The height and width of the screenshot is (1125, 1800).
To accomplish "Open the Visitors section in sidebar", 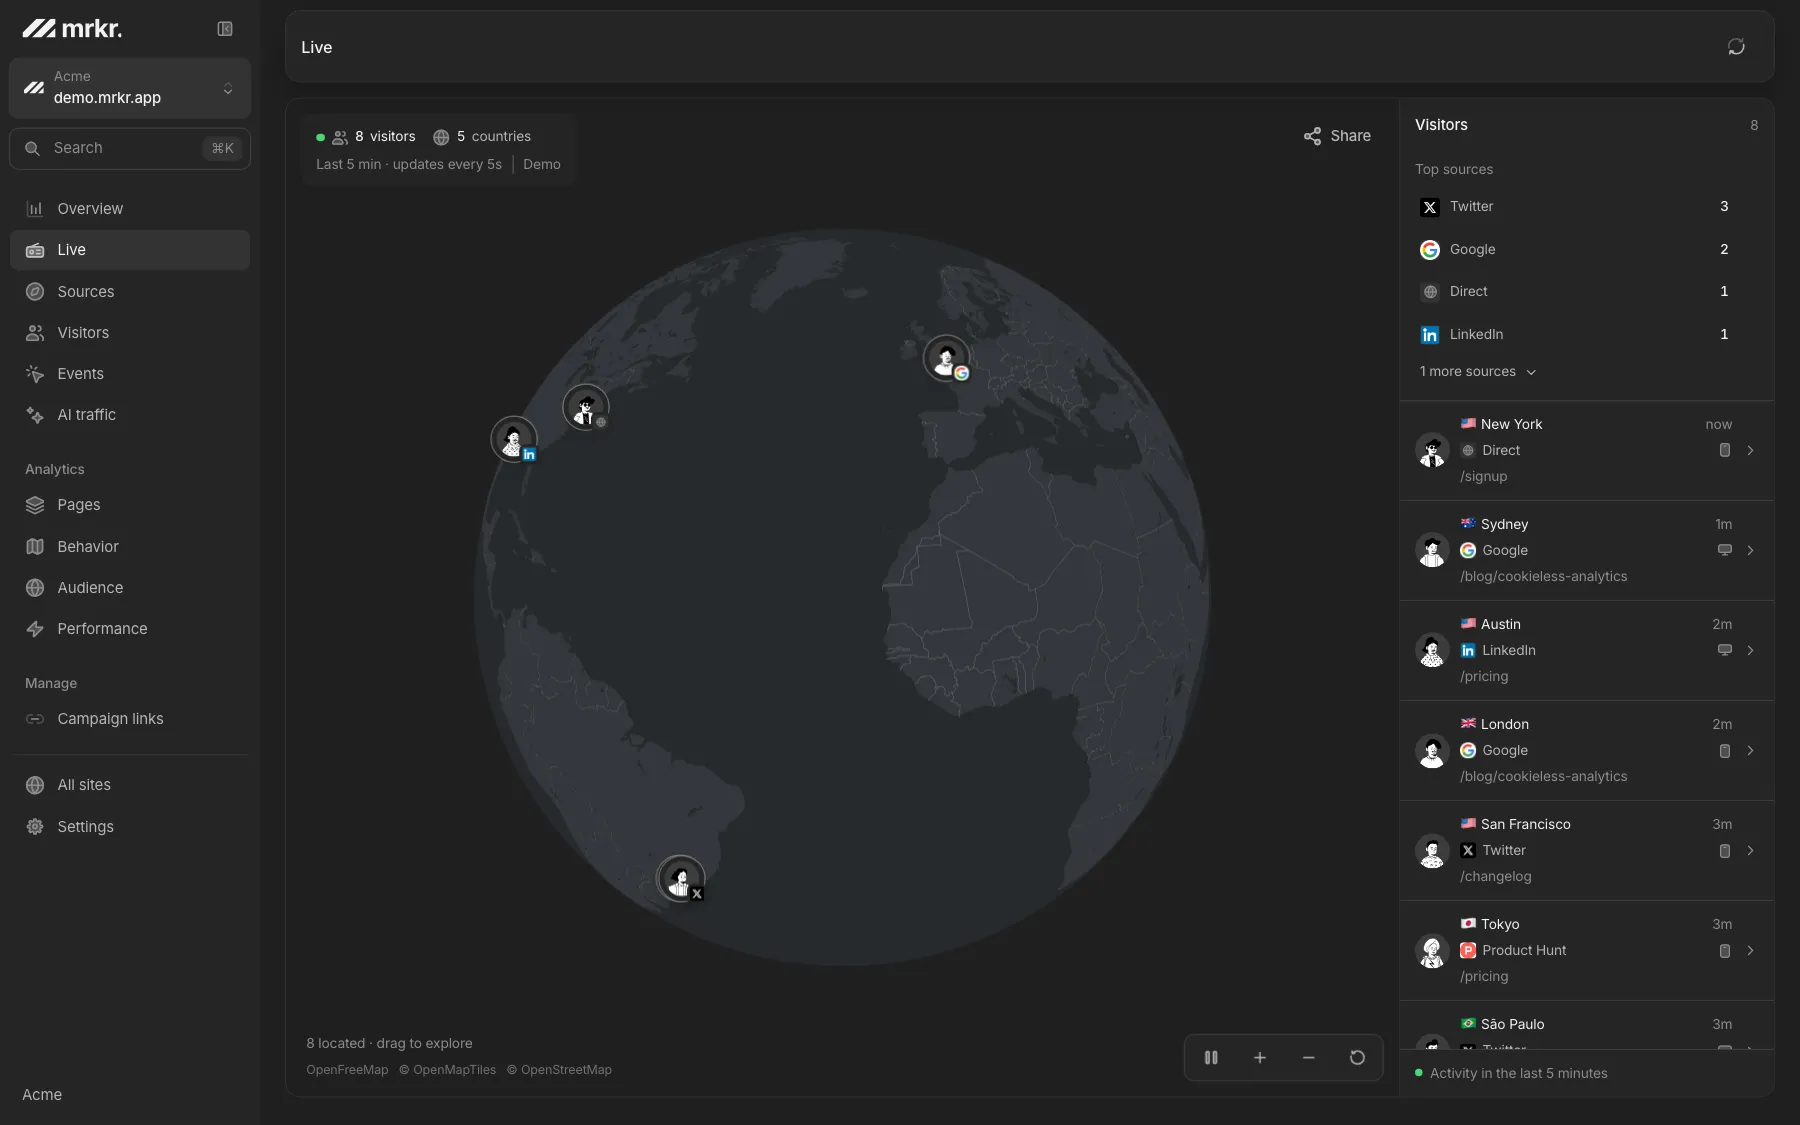I will point(130,333).
